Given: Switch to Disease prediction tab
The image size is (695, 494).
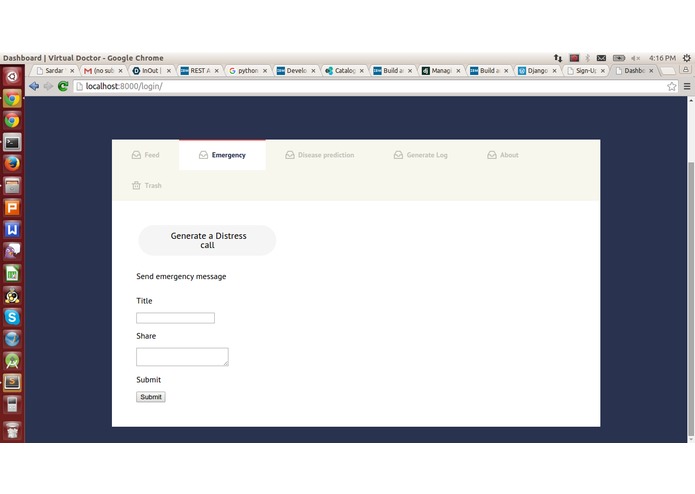Looking at the screenshot, I should tap(320, 155).
